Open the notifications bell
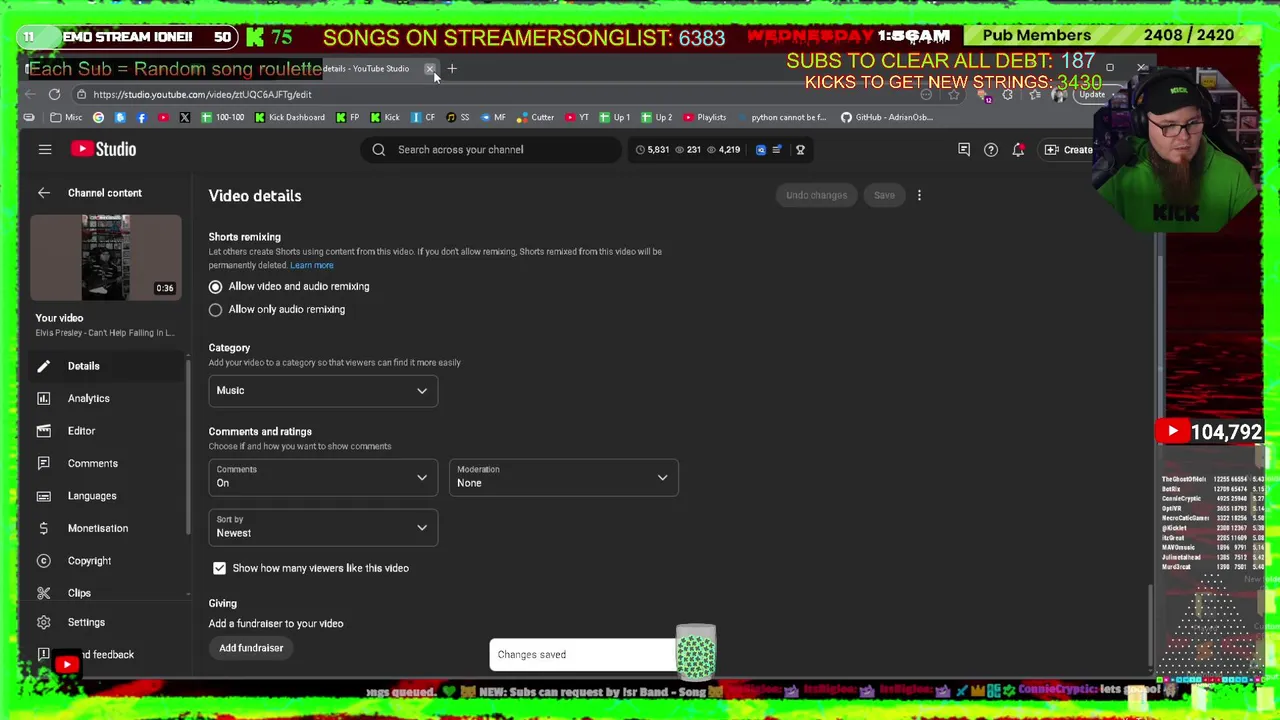 click(1018, 149)
